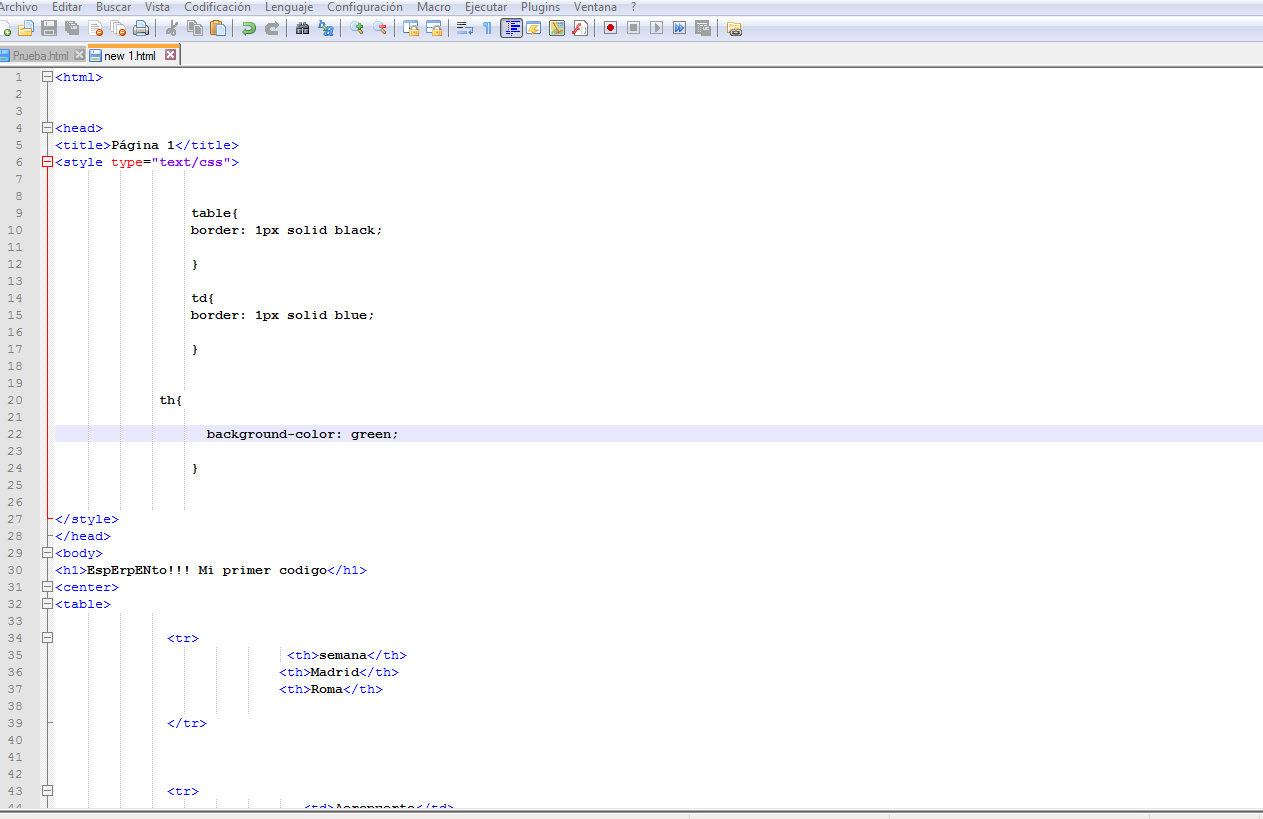Collapse the <table> fold on line 32

[47, 604]
